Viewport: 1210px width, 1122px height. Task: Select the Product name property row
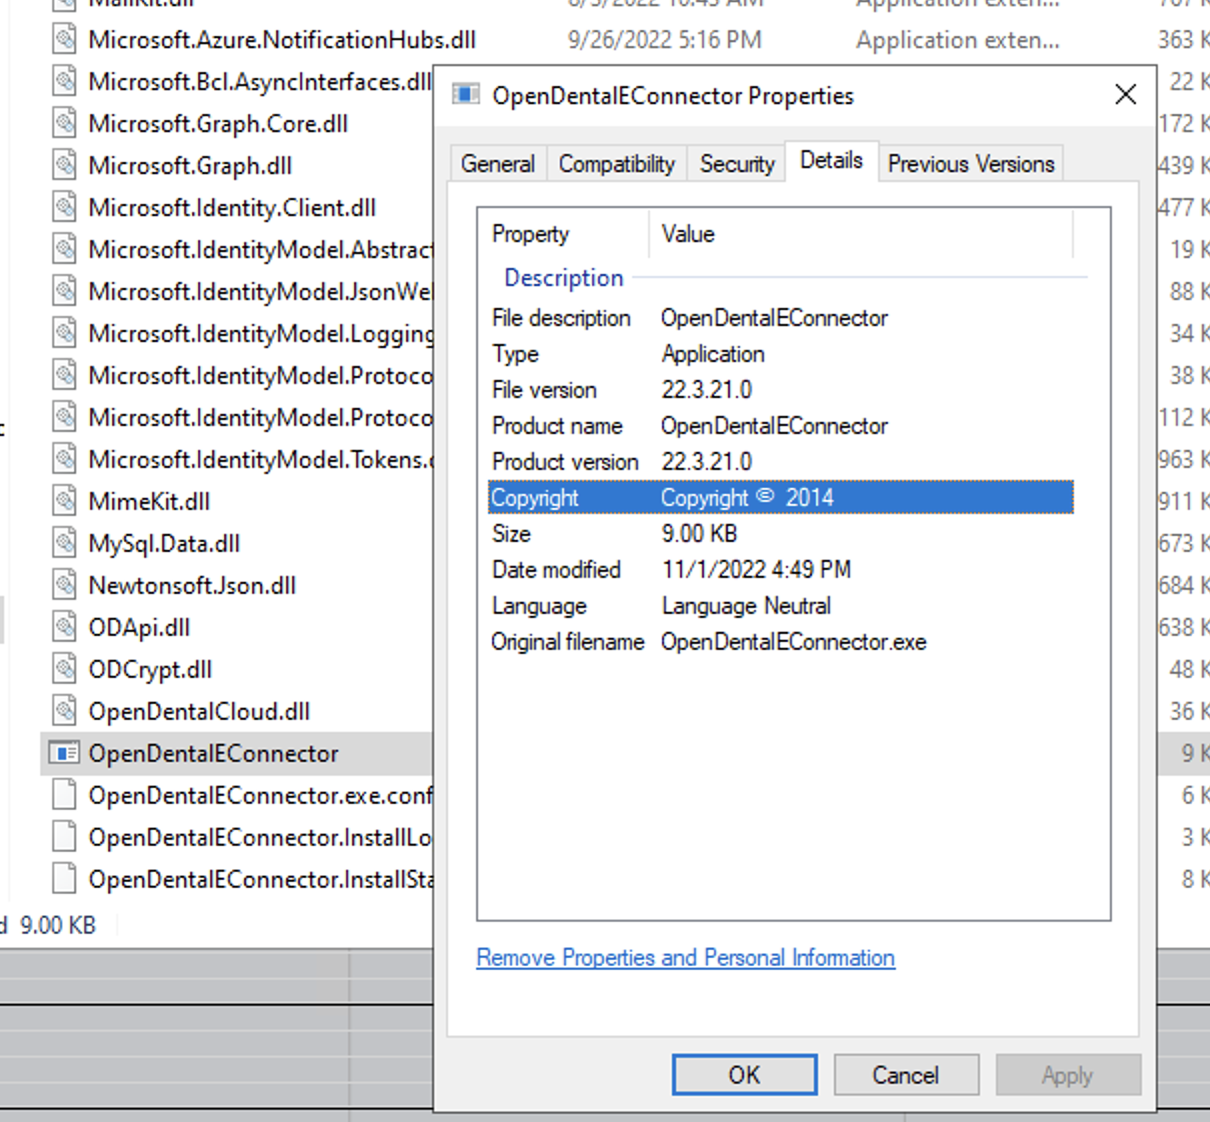[780, 426]
